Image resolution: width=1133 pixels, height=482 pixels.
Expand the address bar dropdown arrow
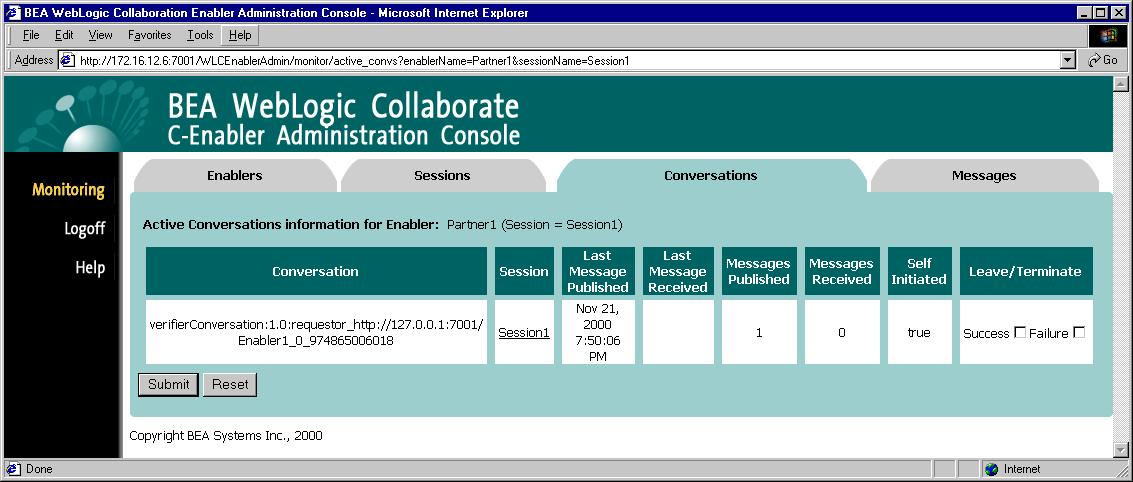click(1068, 61)
